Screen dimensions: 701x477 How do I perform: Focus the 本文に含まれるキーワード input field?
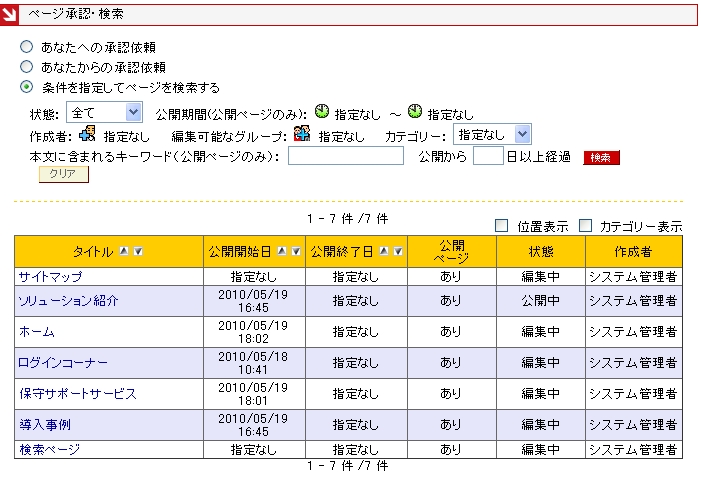click(x=346, y=156)
